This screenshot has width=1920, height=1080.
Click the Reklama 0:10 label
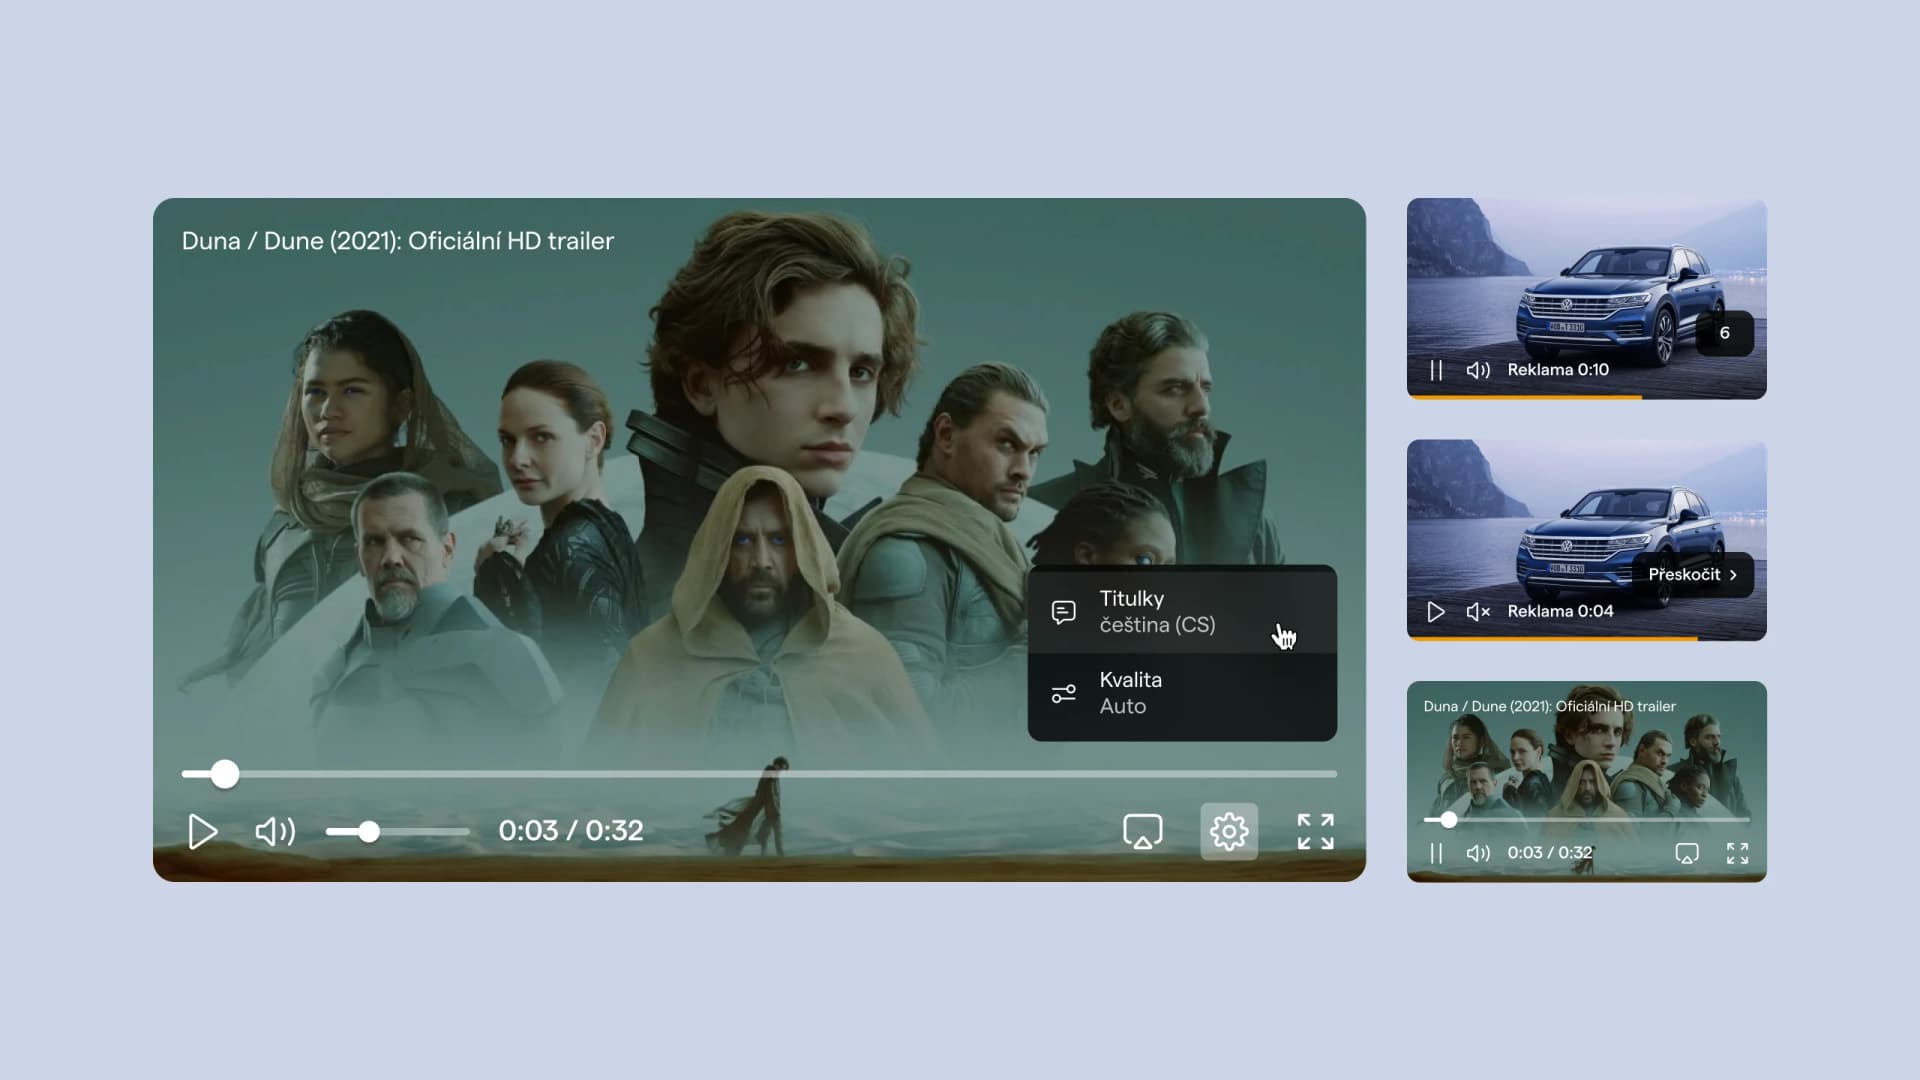click(1558, 370)
